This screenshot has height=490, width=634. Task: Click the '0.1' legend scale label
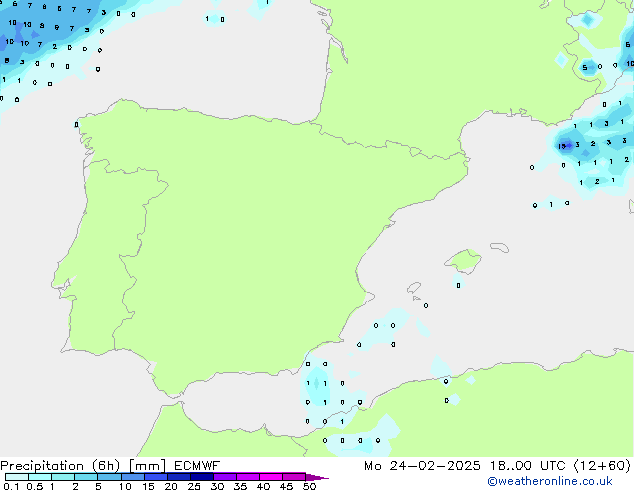coord(11,486)
